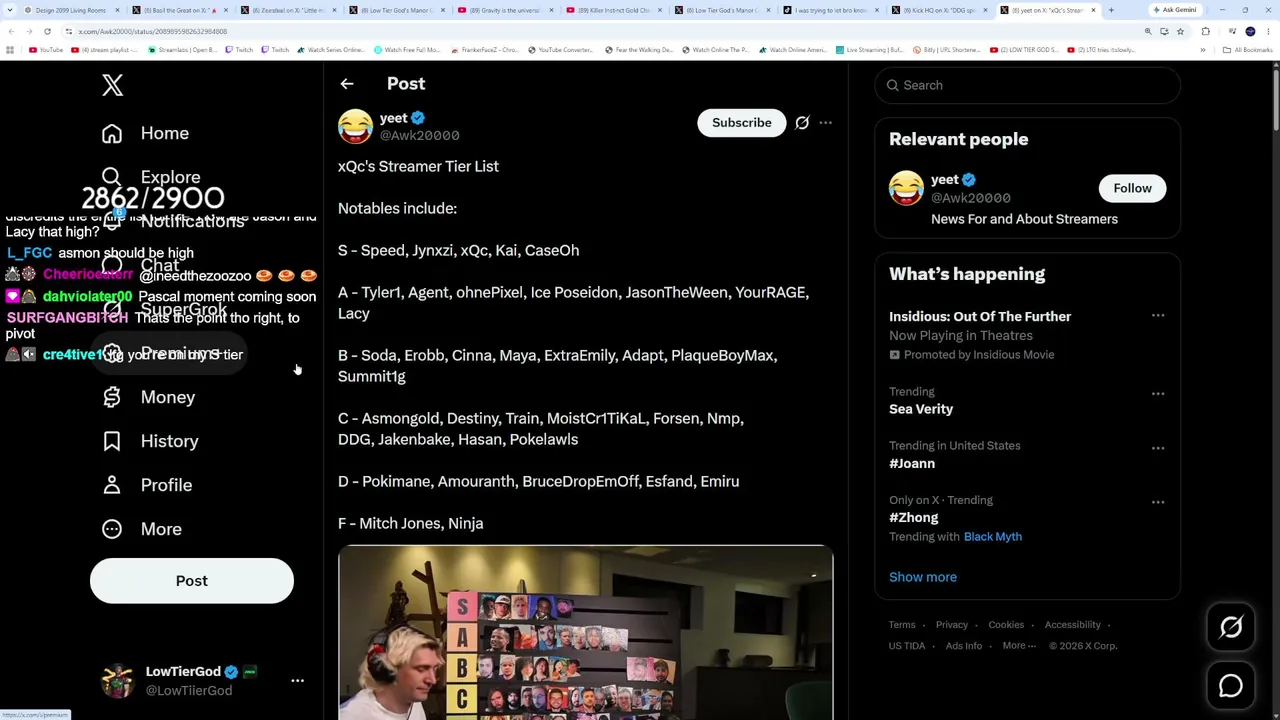Go back in browser history
1280x720 pixels.
point(11,32)
